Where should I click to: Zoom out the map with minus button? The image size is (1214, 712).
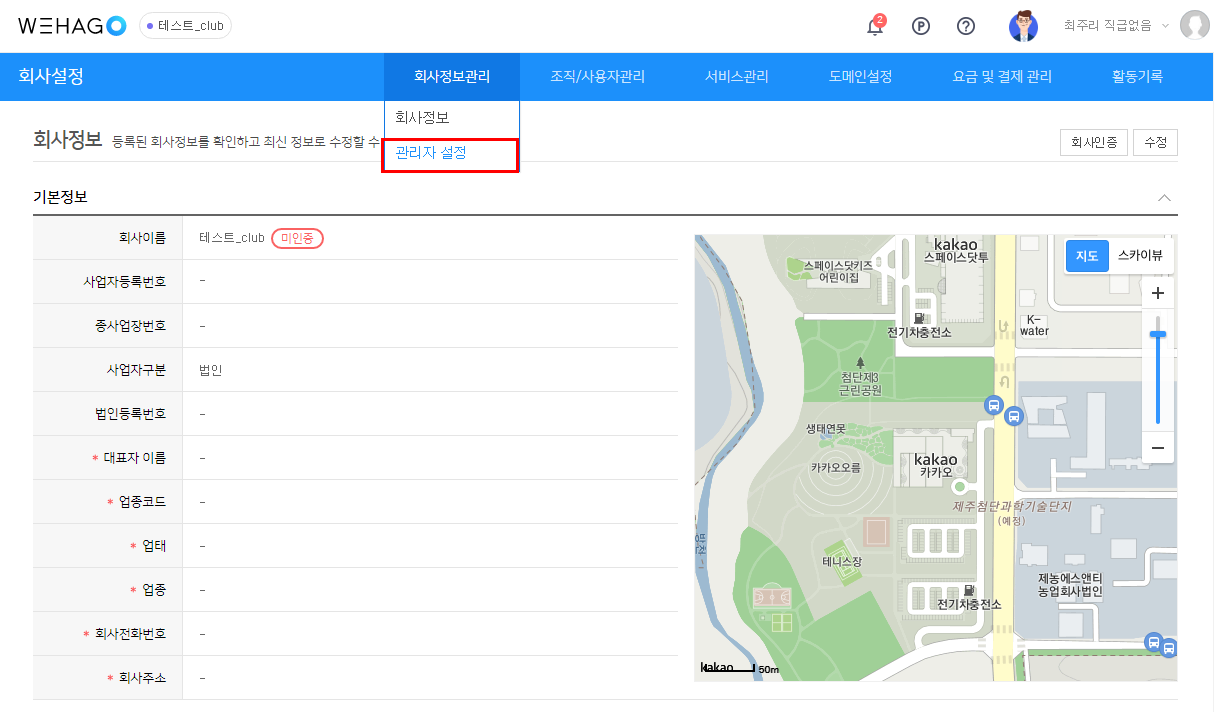(1158, 447)
